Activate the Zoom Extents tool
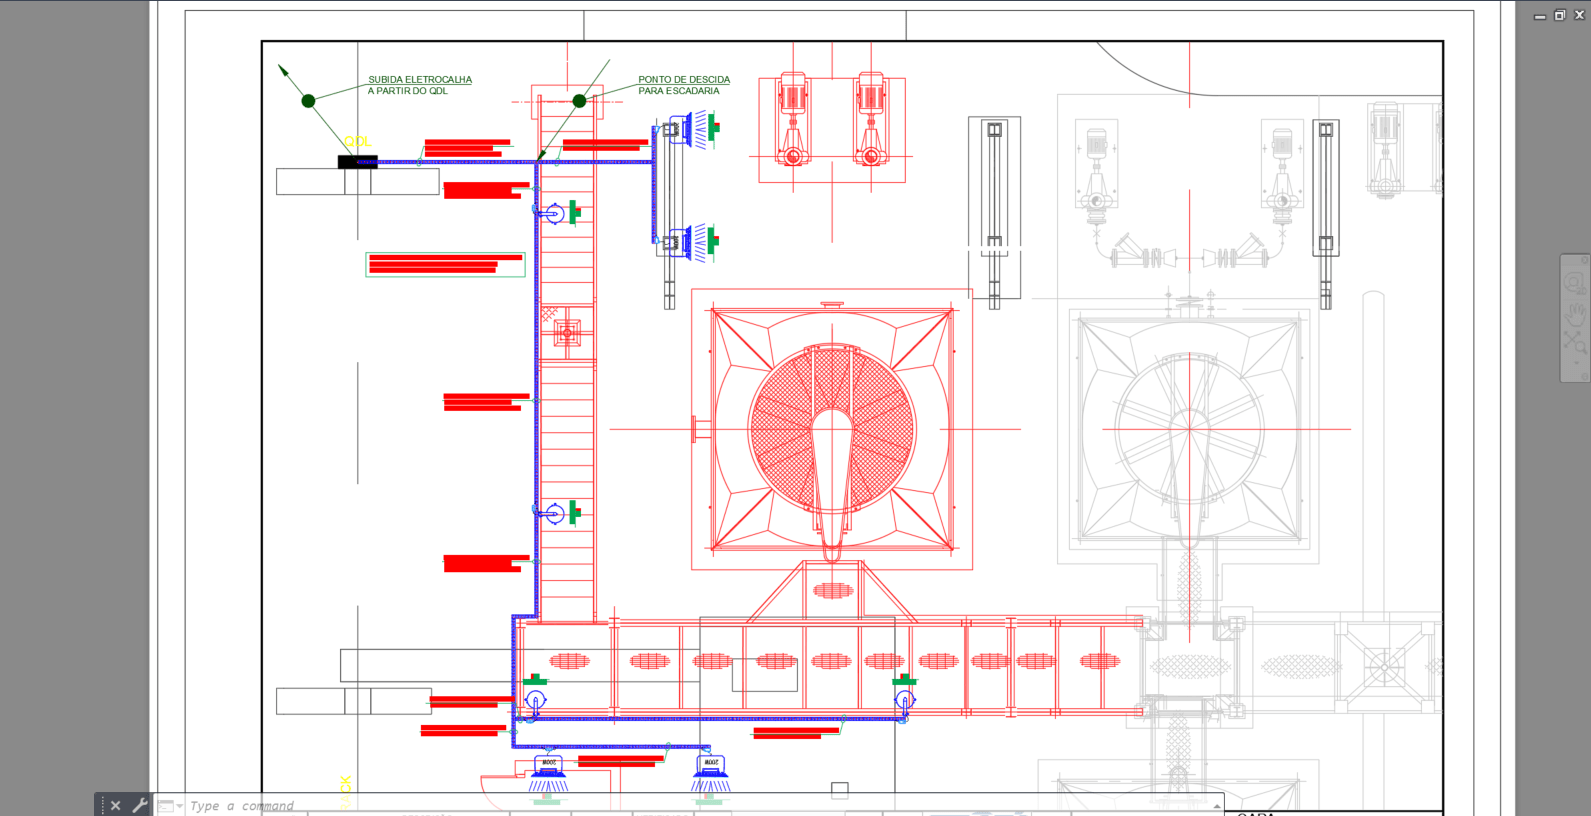 pyautogui.click(x=1575, y=343)
